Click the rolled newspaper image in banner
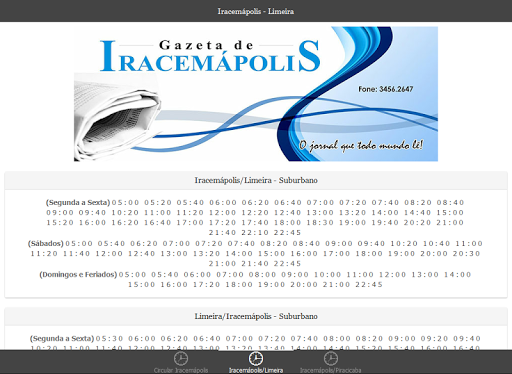Image resolution: width=512 pixels, height=374 pixels. pos(117,117)
